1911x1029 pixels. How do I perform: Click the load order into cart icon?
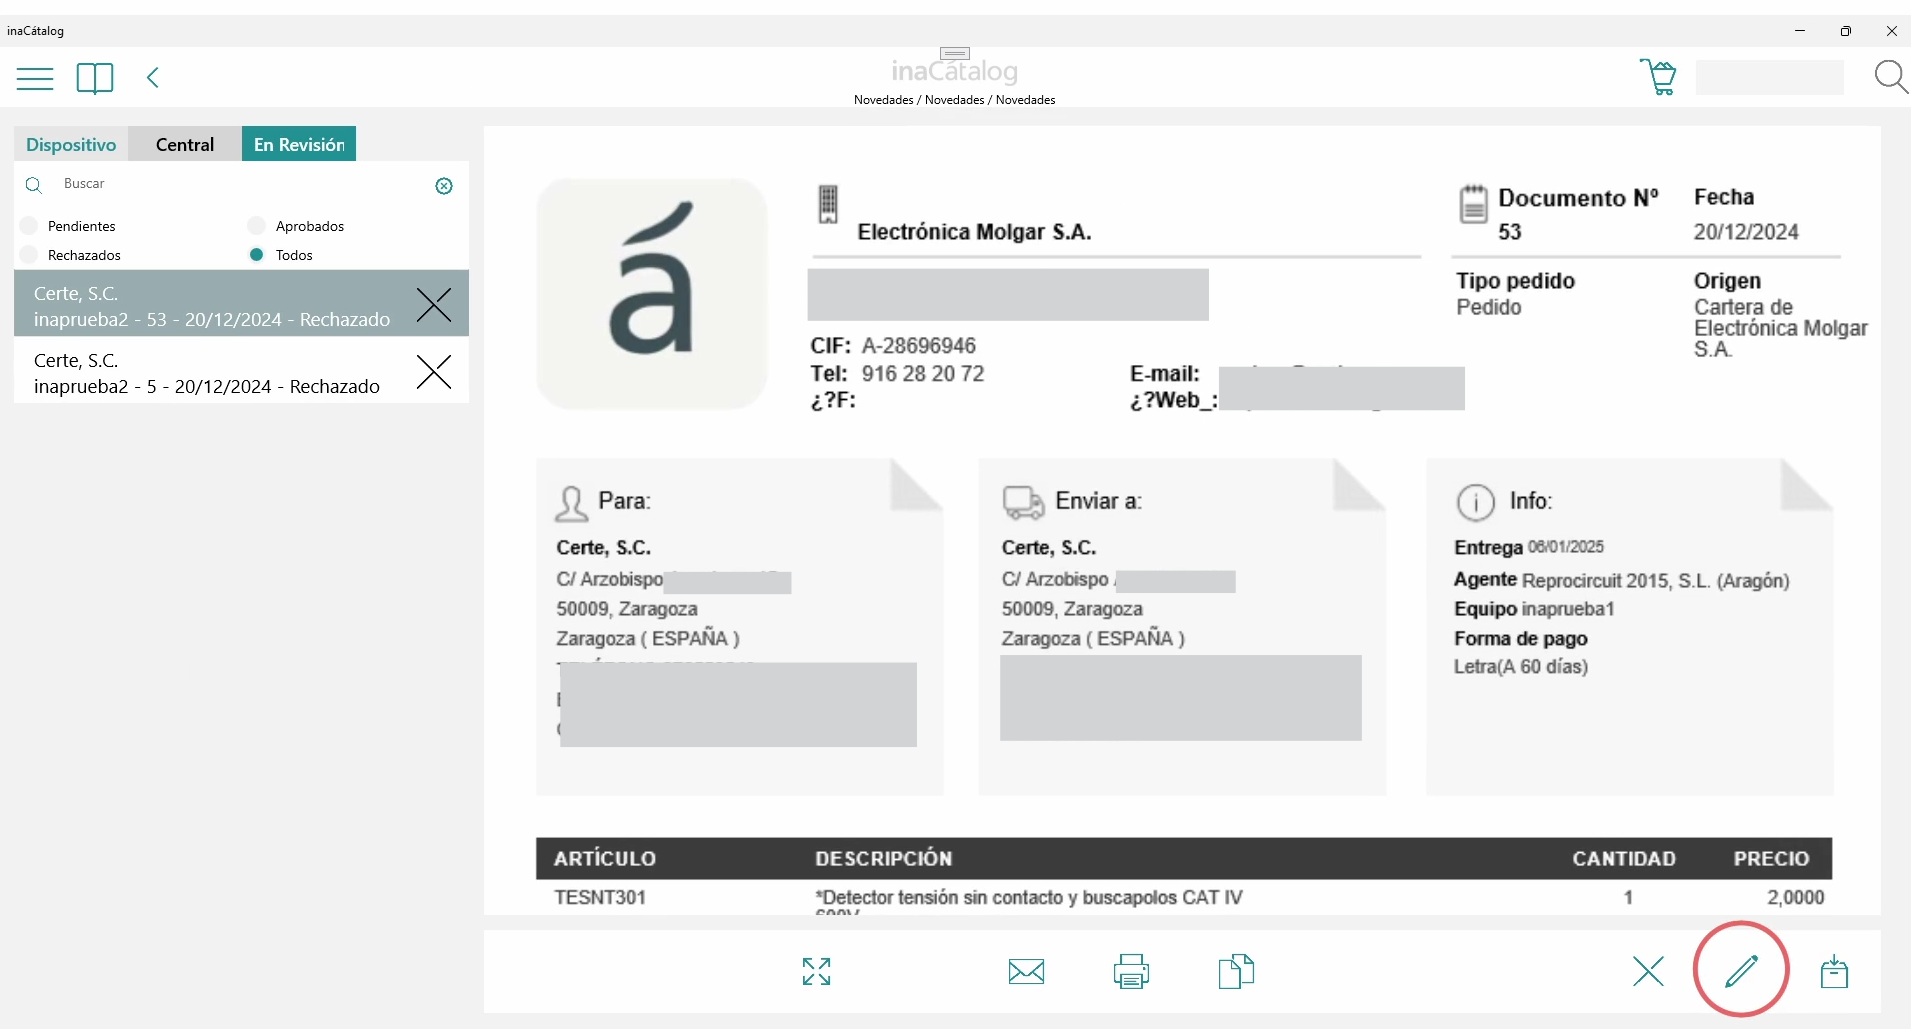pos(1834,971)
